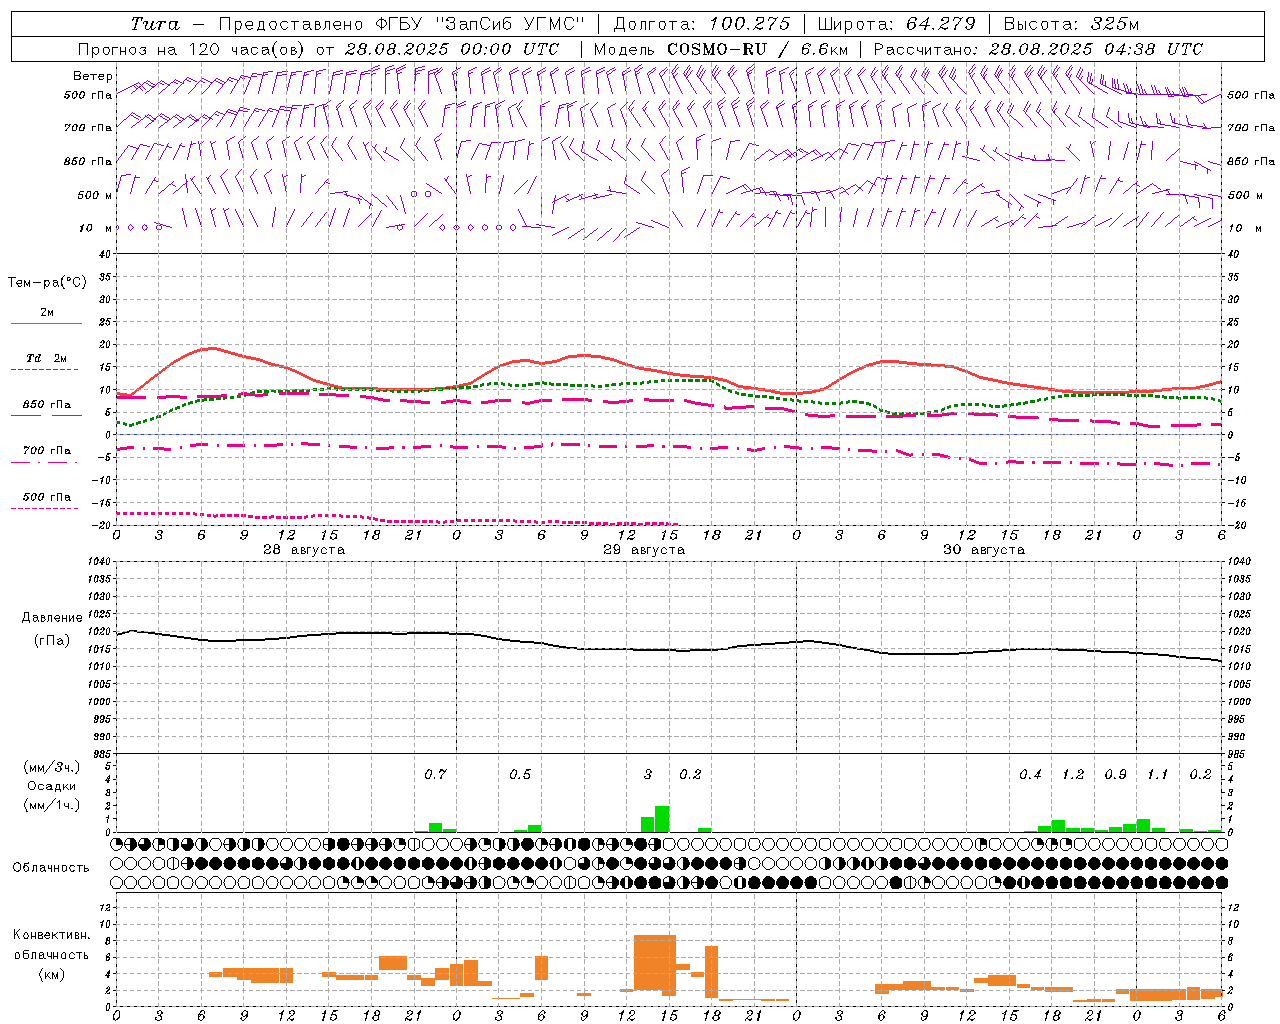
Task: Click the "Td 2м" dew point legend entry
Action: coord(47,358)
